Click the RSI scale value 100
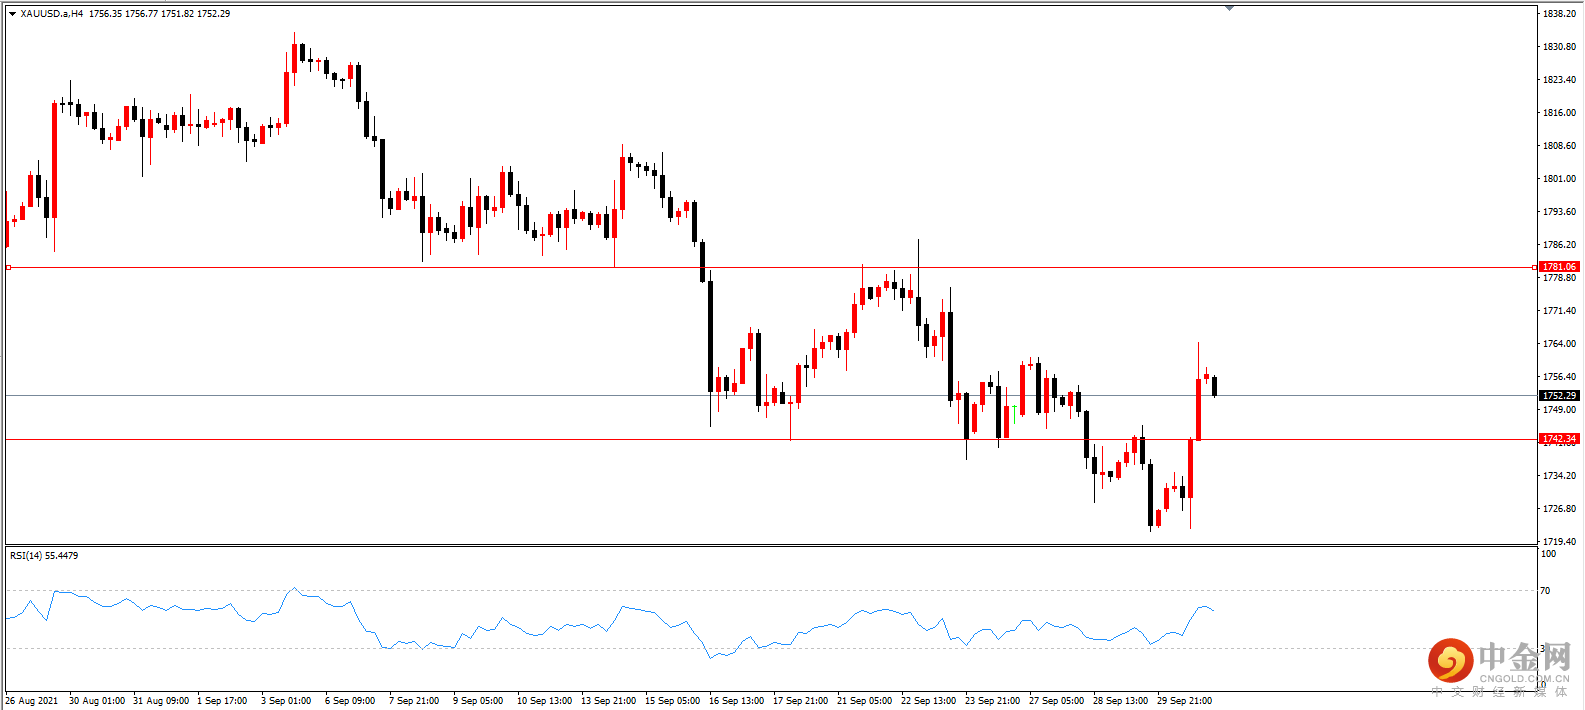Viewport: 1585px width, 710px height. [x=1548, y=554]
